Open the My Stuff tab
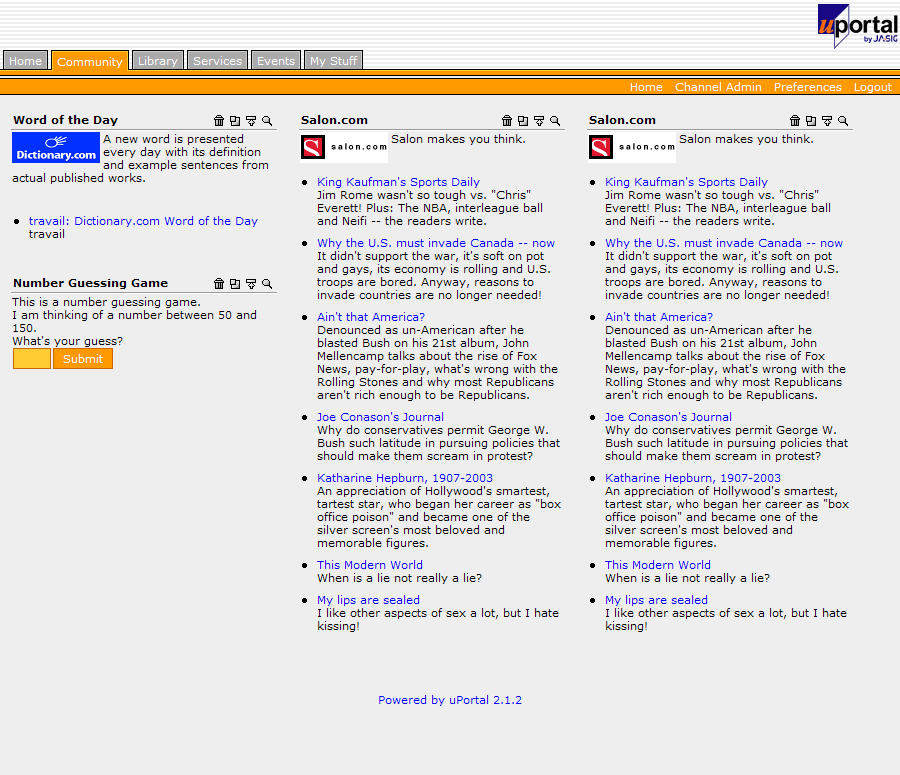Image resolution: width=900 pixels, height=775 pixels. coord(333,60)
